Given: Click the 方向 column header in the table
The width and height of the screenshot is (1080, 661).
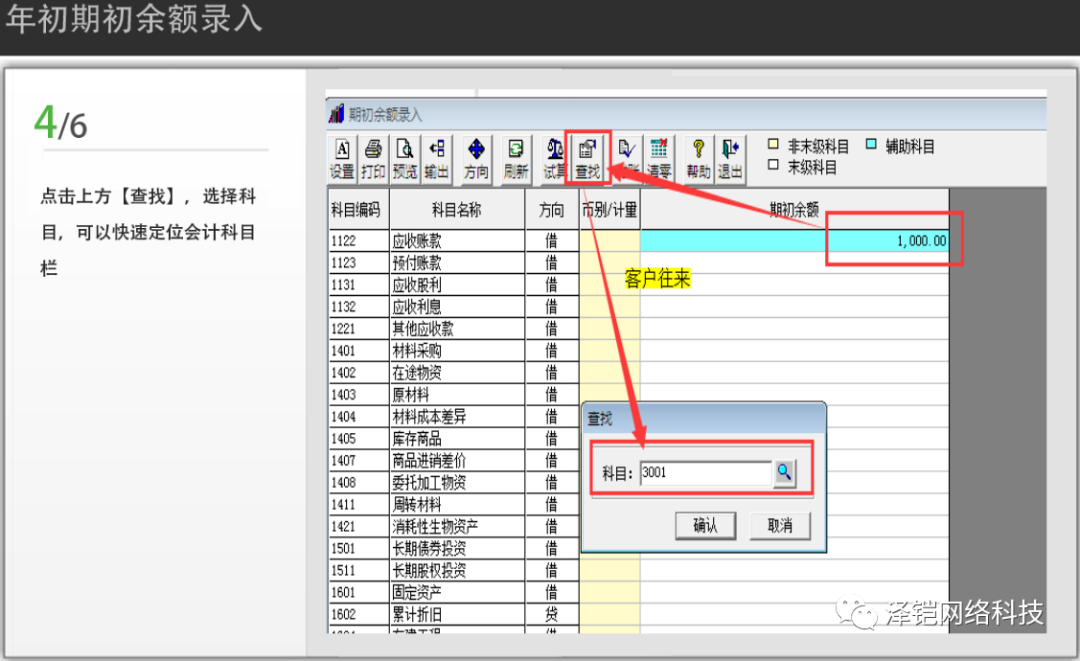Looking at the screenshot, I should point(552,210).
